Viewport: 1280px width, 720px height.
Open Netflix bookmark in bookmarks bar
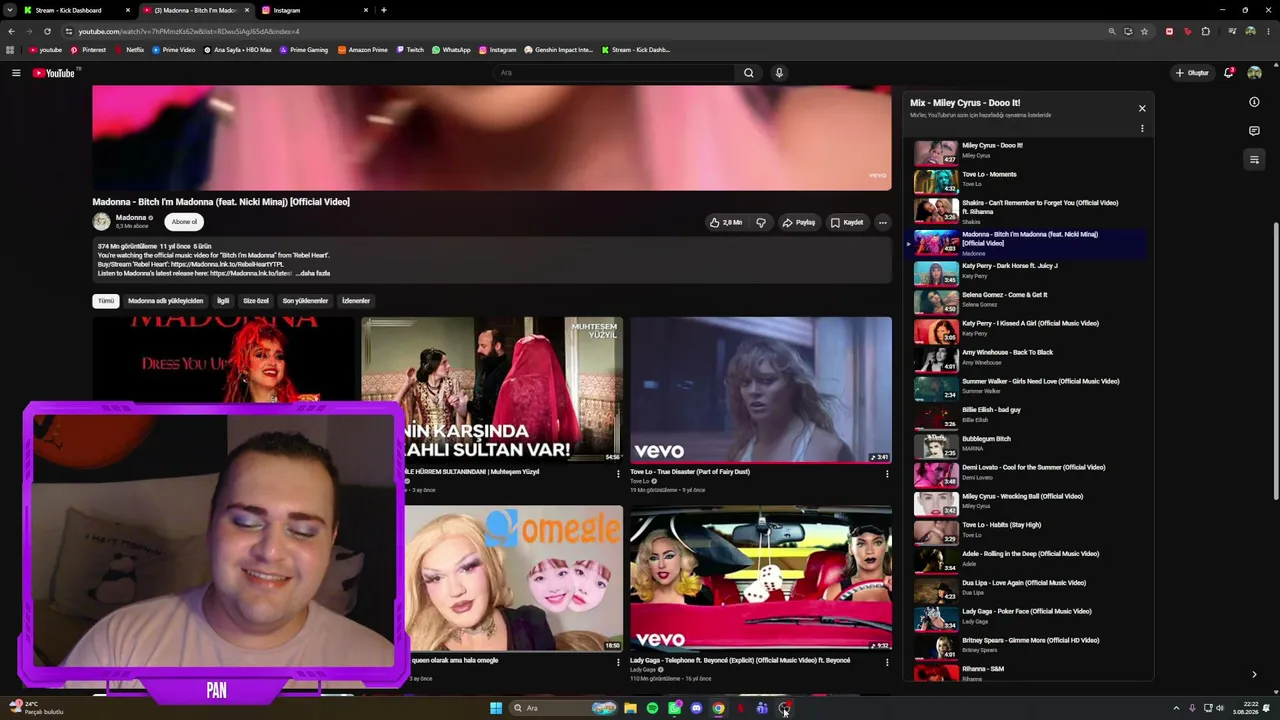pos(130,50)
